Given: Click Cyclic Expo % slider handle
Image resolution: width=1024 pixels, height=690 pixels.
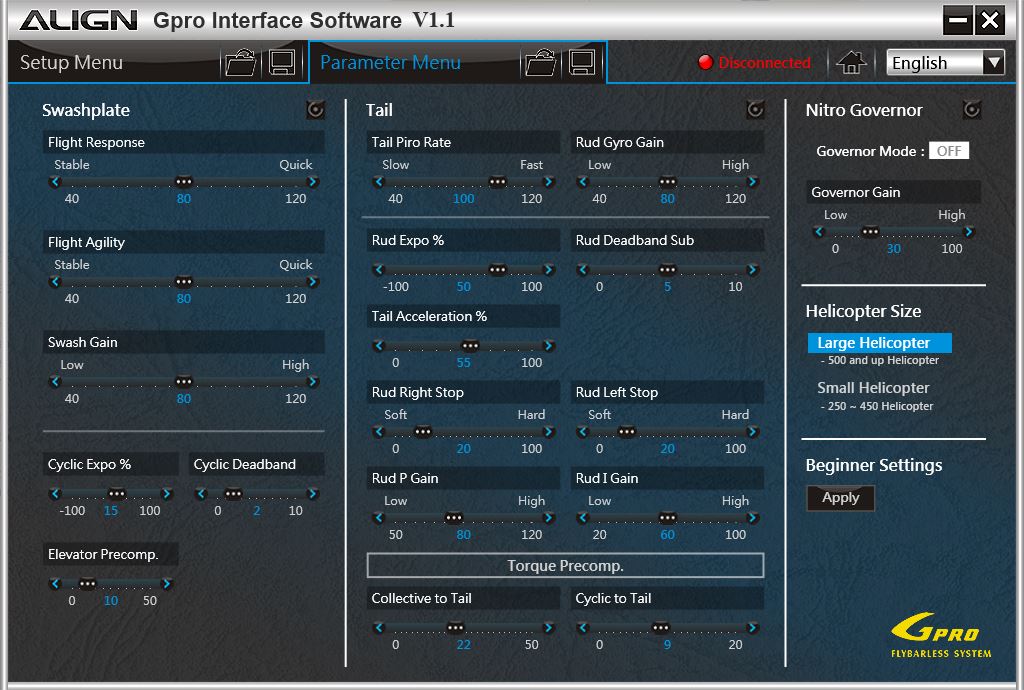Looking at the screenshot, I should 117,494.
